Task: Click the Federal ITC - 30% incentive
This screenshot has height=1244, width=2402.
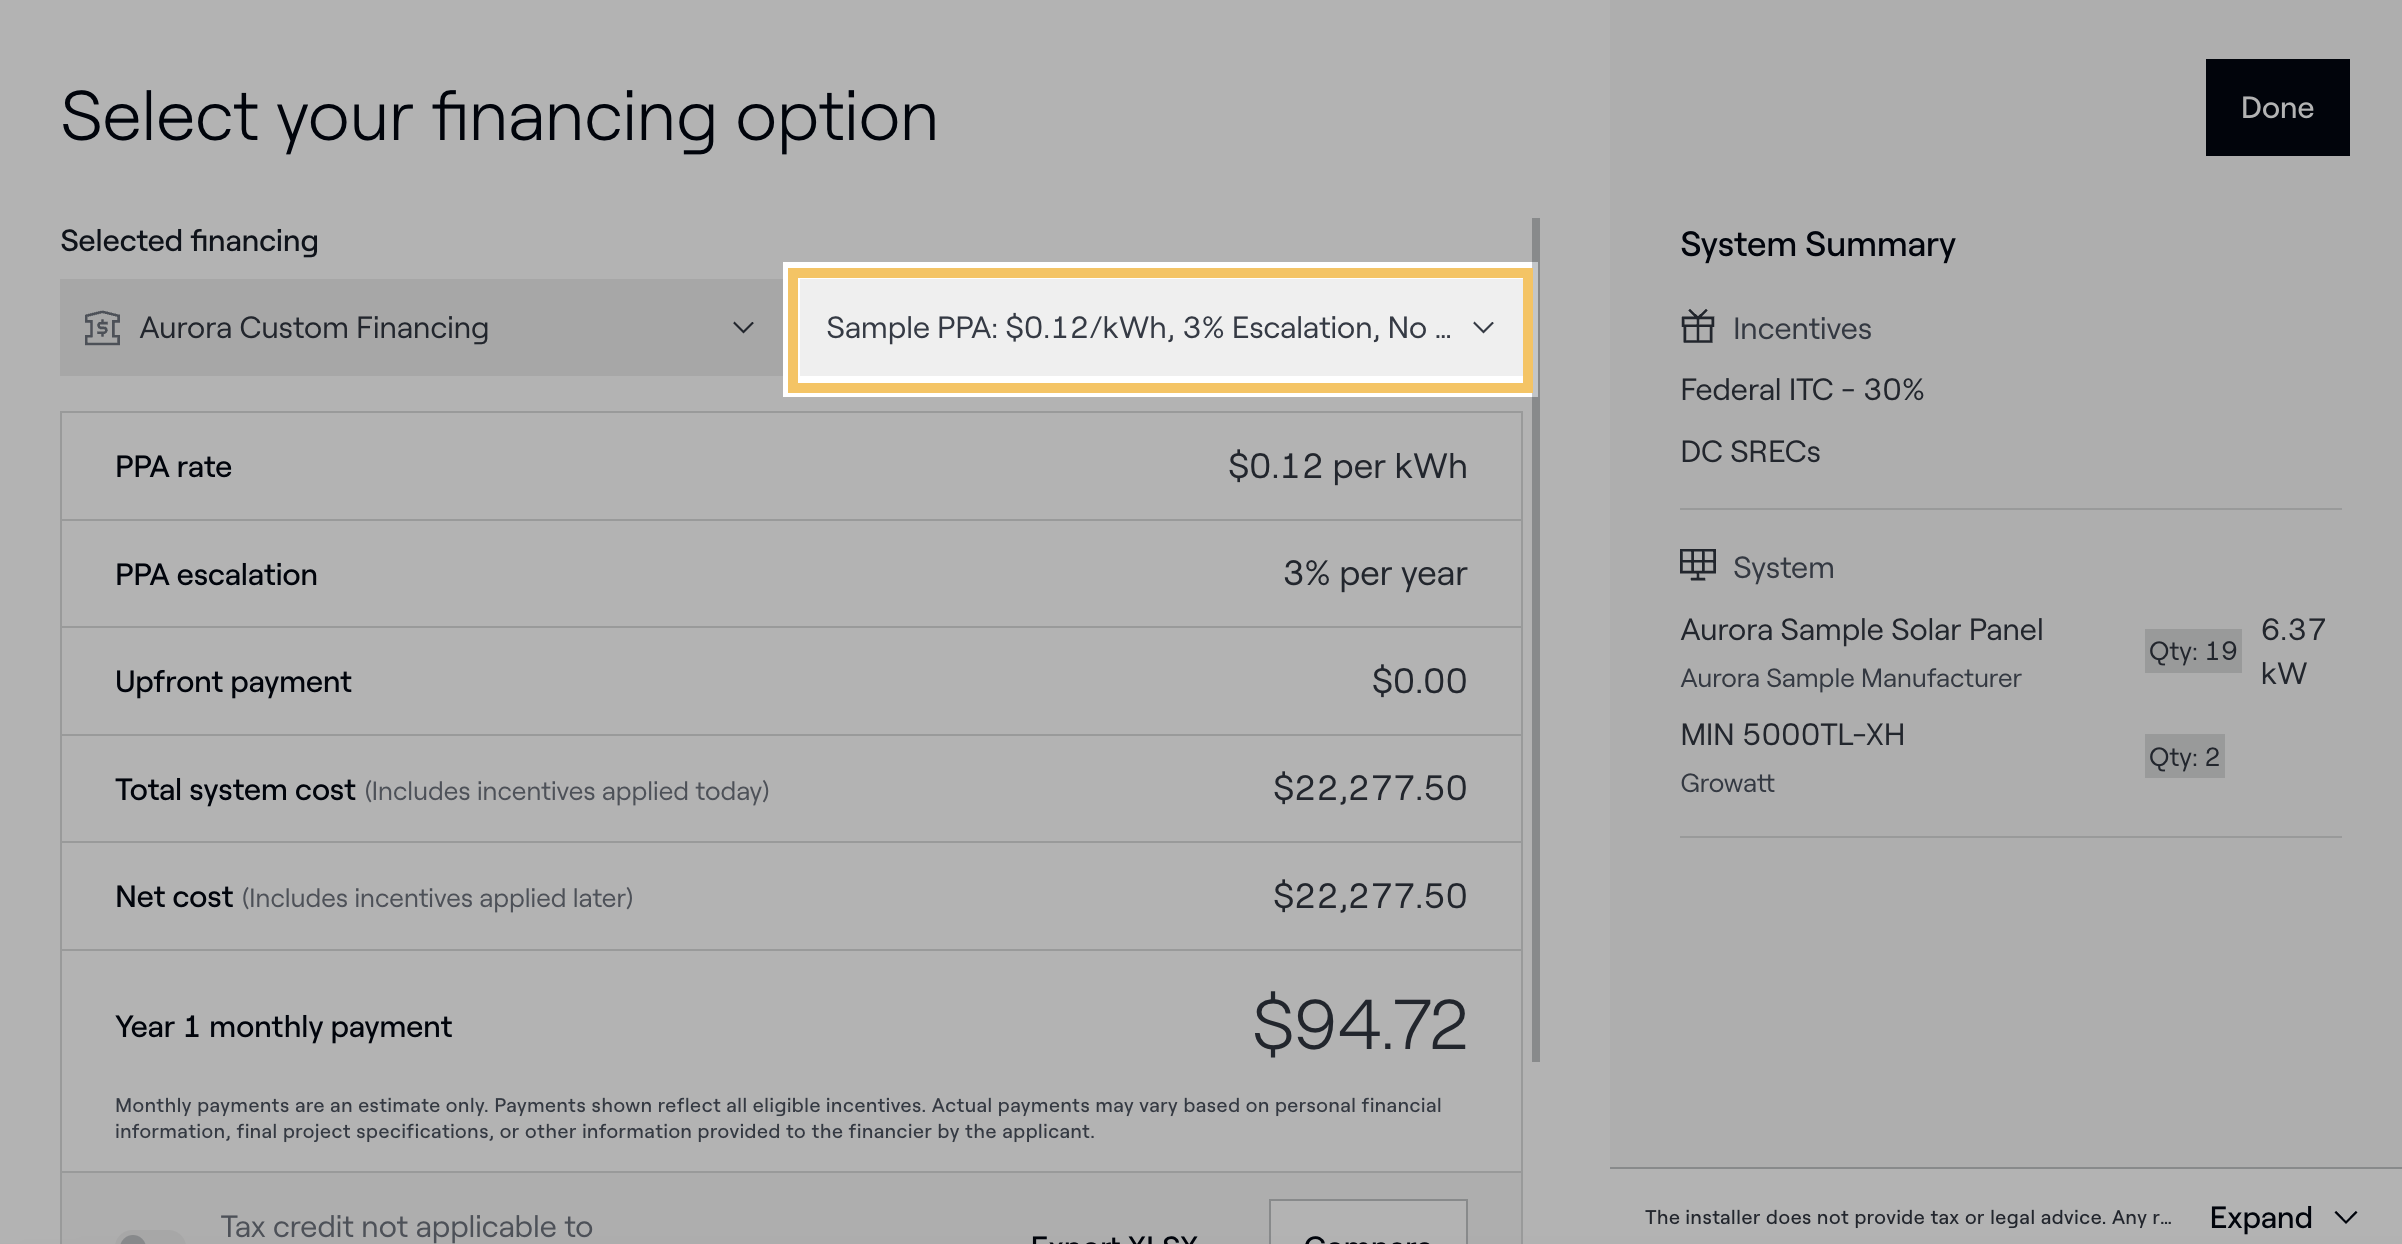Action: pyautogui.click(x=1802, y=389)
